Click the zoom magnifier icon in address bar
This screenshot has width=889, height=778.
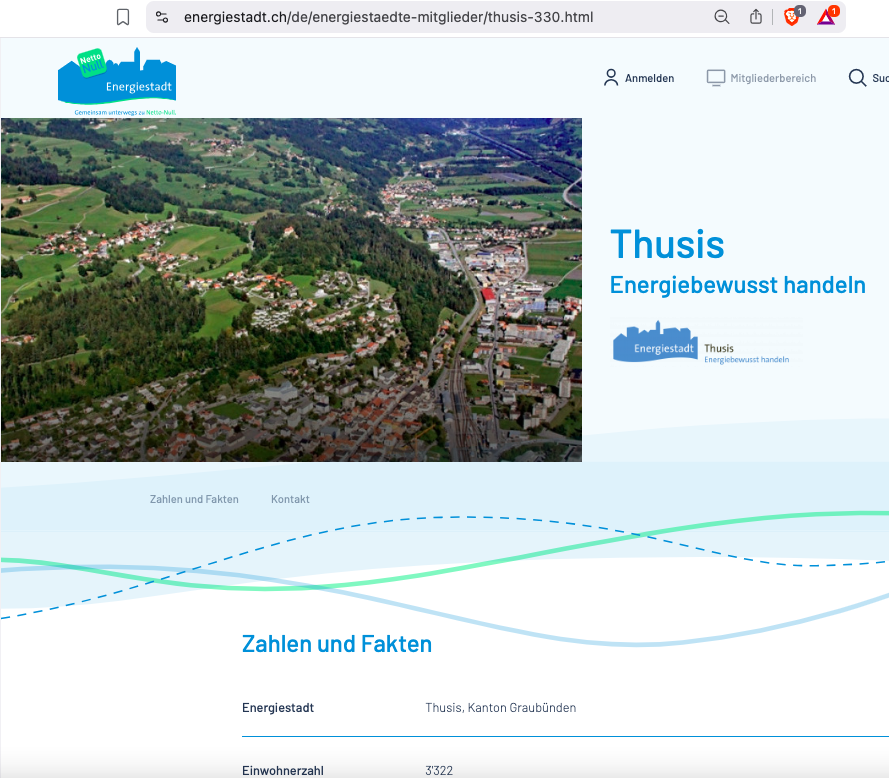click(x=721, y=17)
